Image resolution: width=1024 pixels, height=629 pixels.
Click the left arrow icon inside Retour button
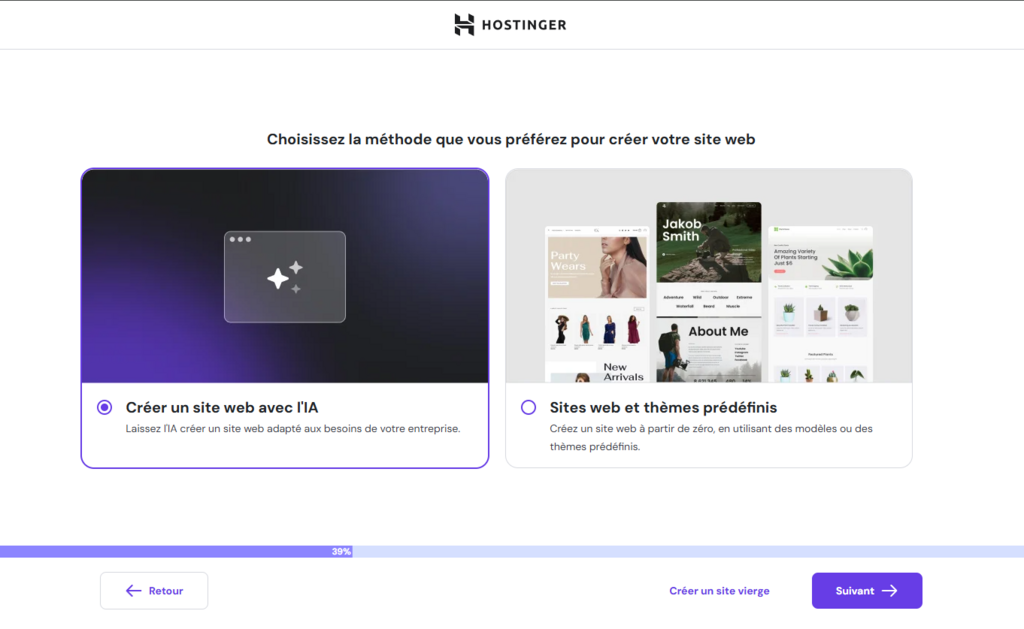131,590
